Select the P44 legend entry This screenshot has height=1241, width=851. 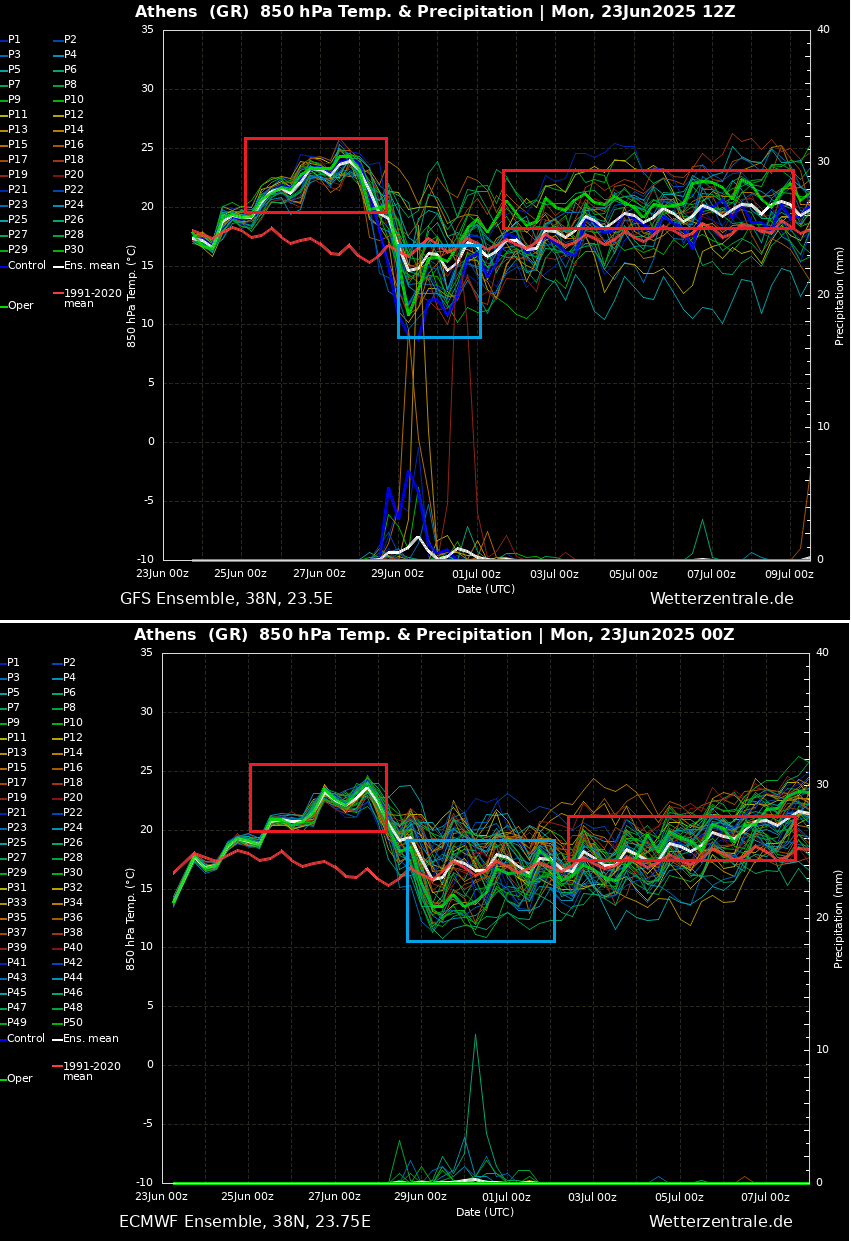[x=73, y=978]
